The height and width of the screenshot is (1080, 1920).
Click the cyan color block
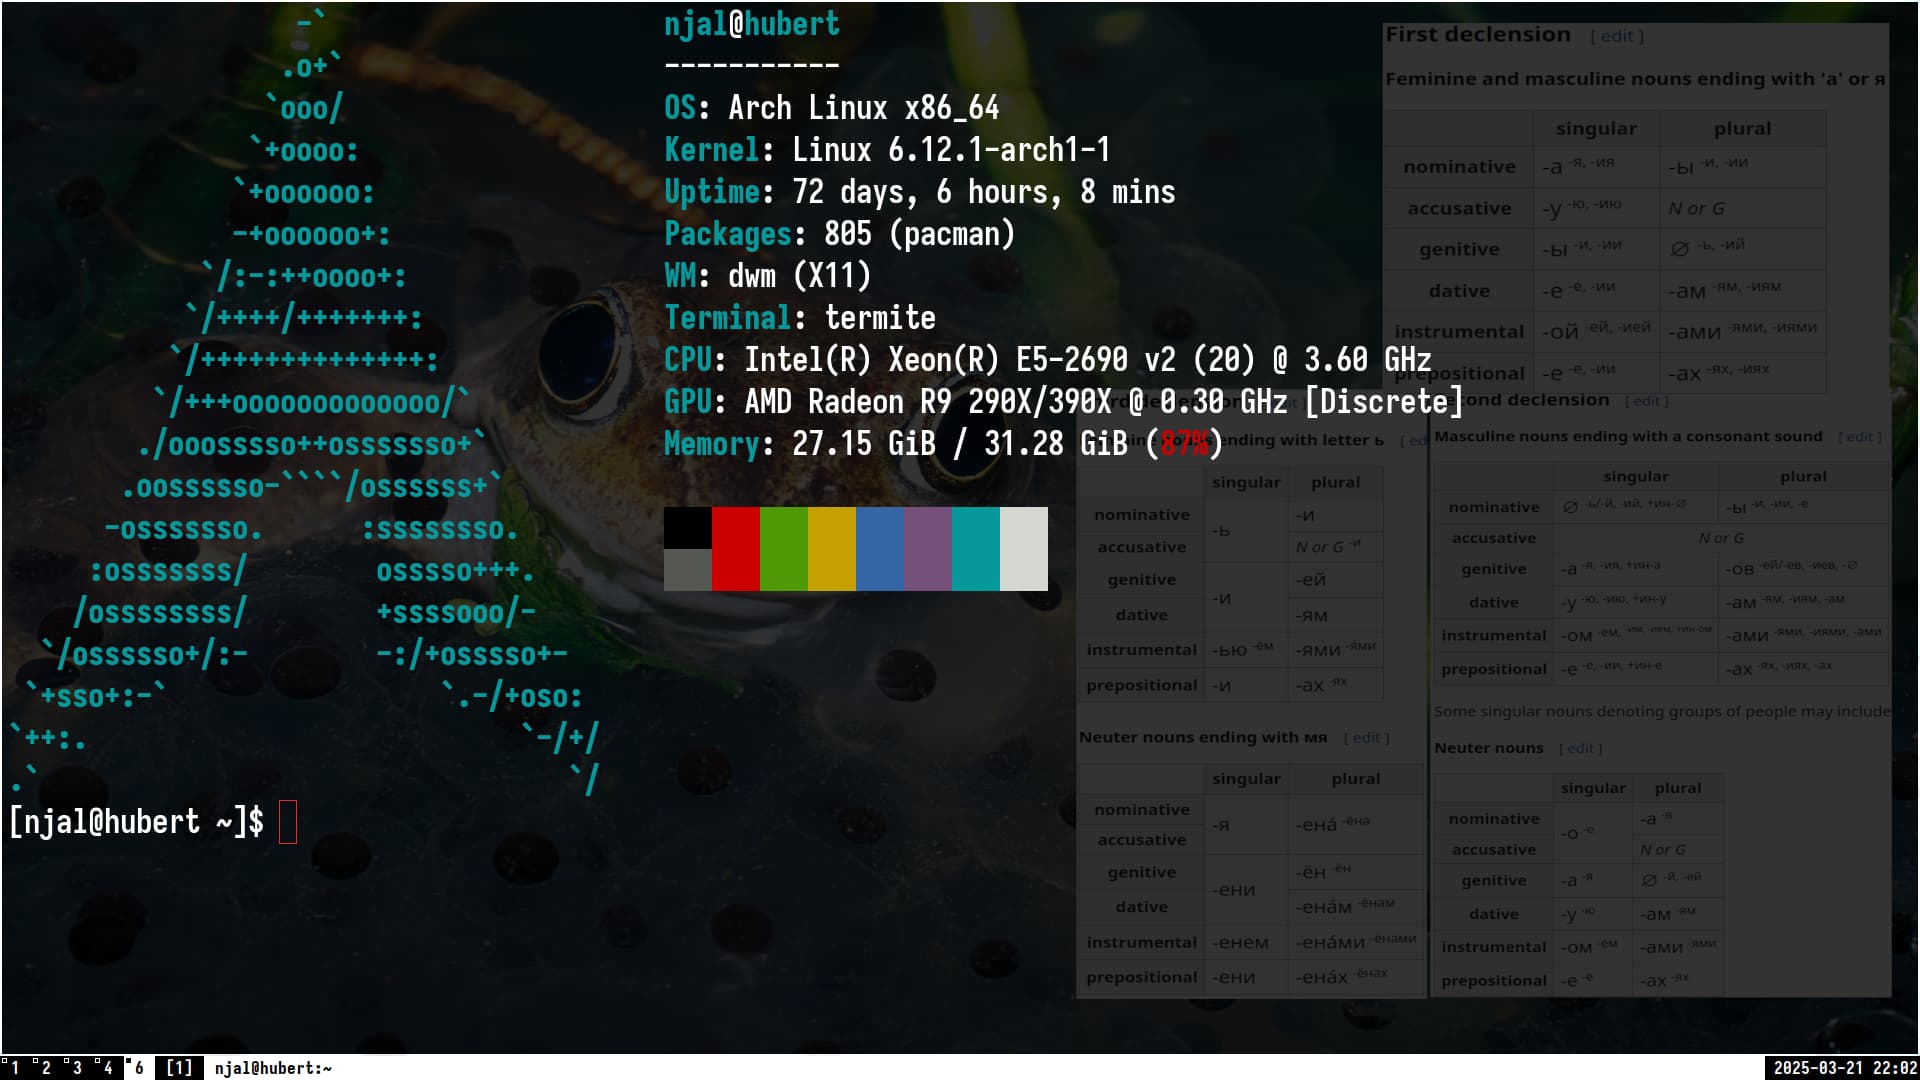(x=976, y=548)
